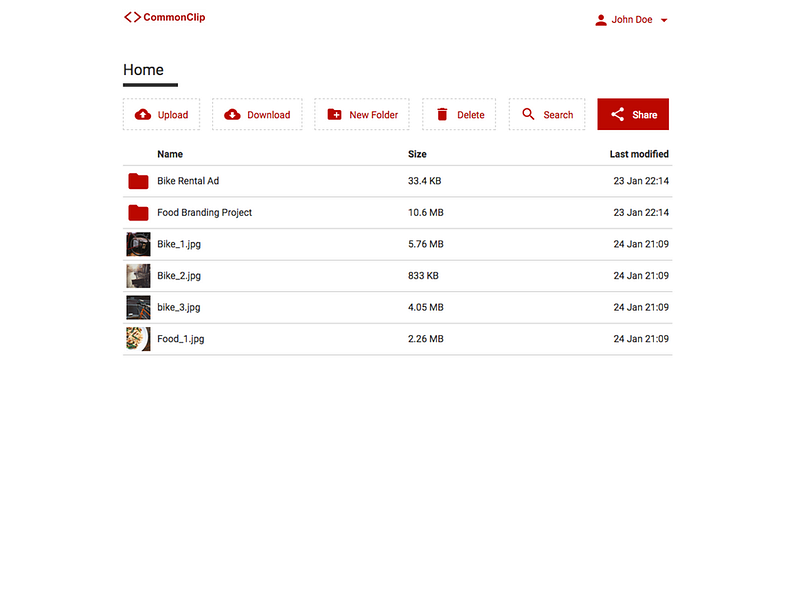800x600 pixels.
Task: Click the Share text on the red button
Action: click(644, 115)
